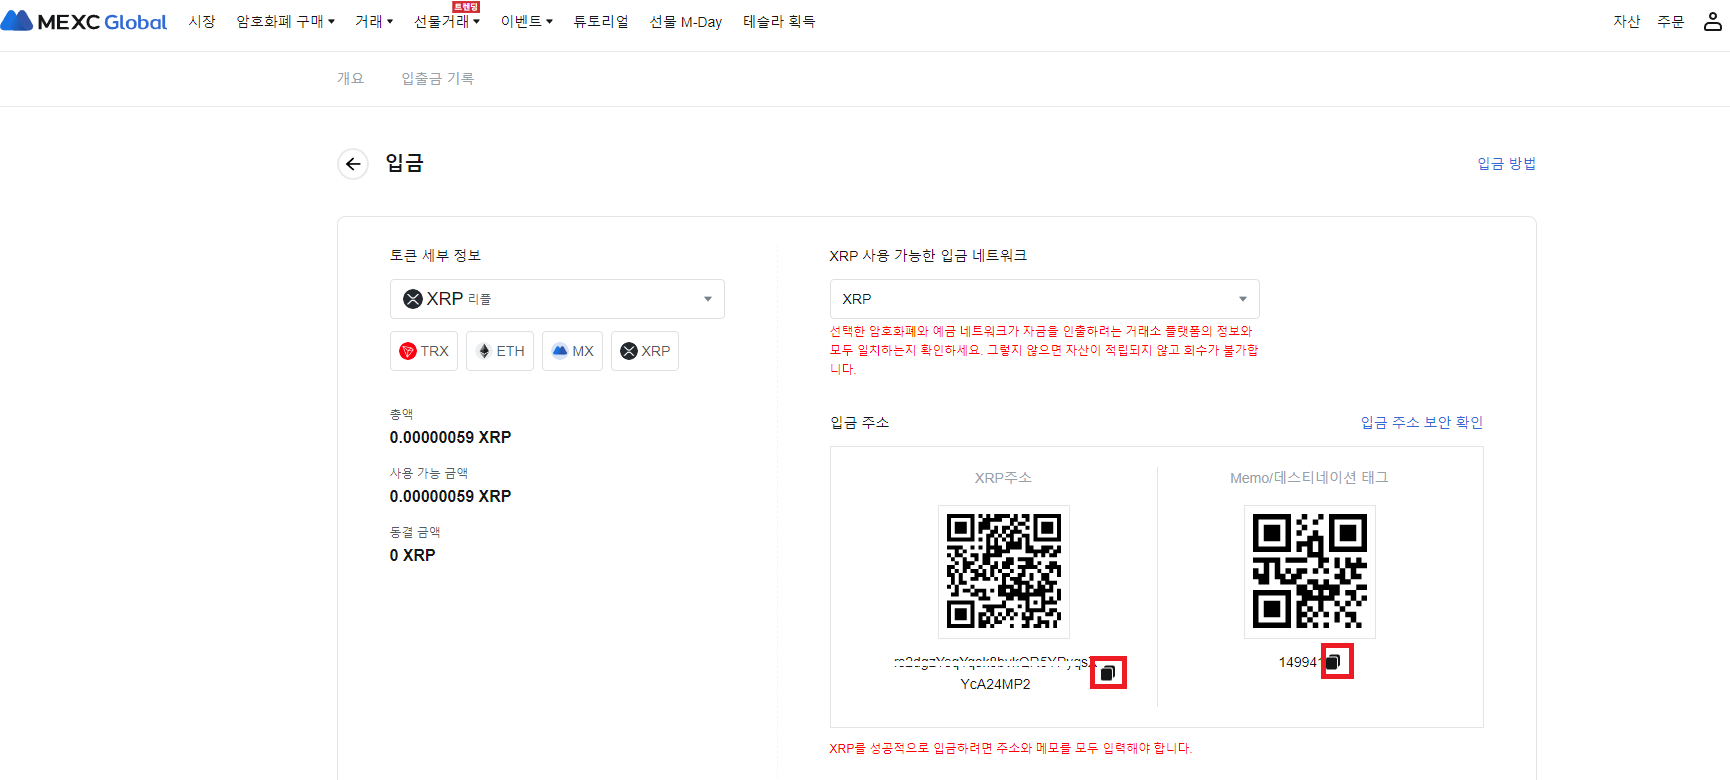Click the memo number 14994

[x=1300, y=662]
